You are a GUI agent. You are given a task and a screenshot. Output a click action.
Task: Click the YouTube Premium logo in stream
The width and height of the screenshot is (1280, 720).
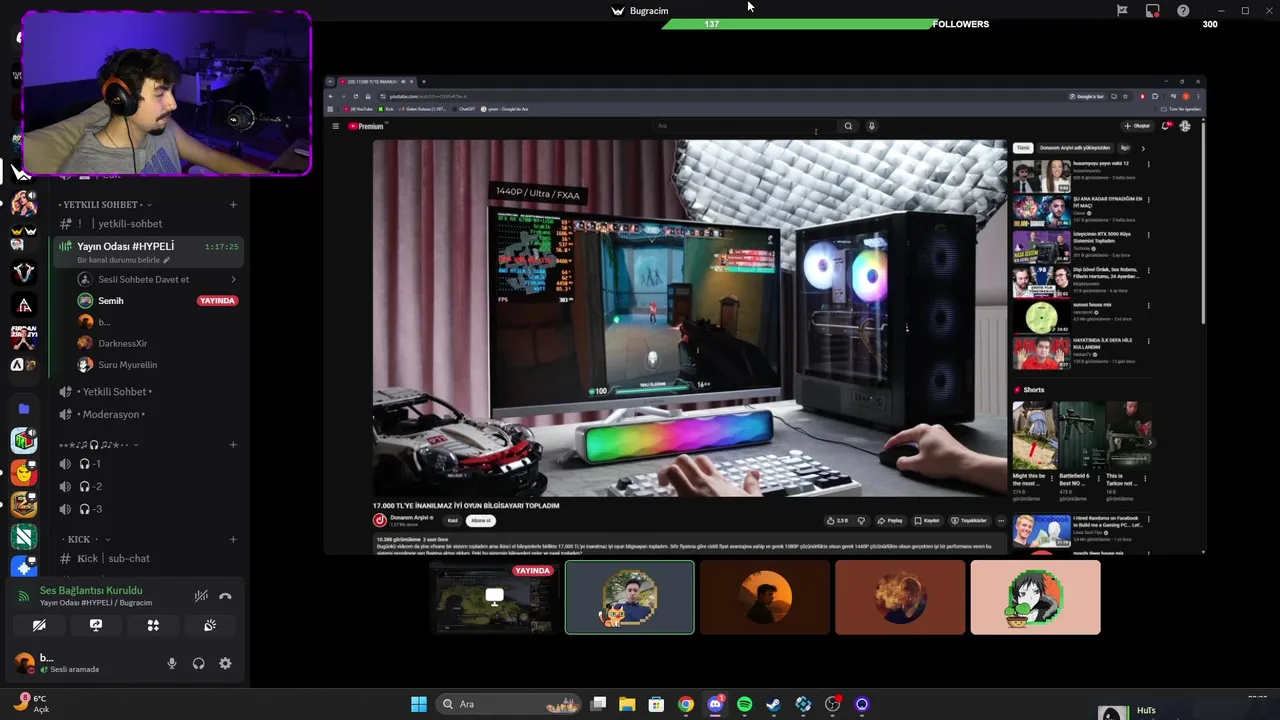click(x=366, y=126)
